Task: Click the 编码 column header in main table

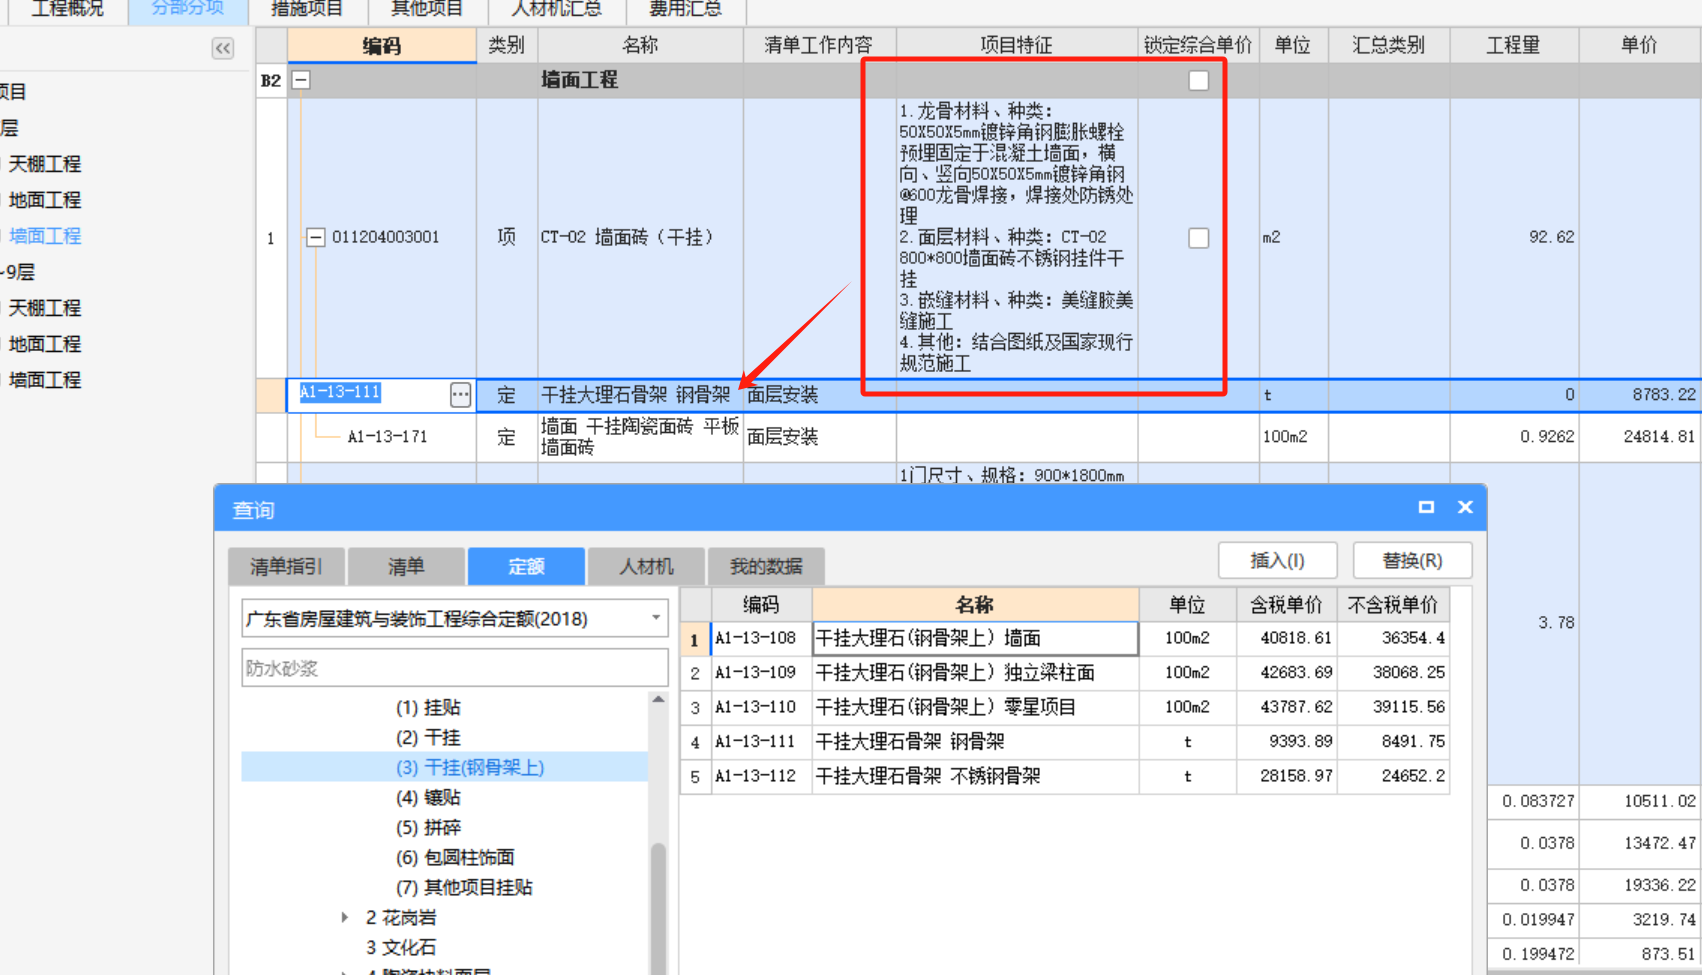Action: tap(381, 45)
